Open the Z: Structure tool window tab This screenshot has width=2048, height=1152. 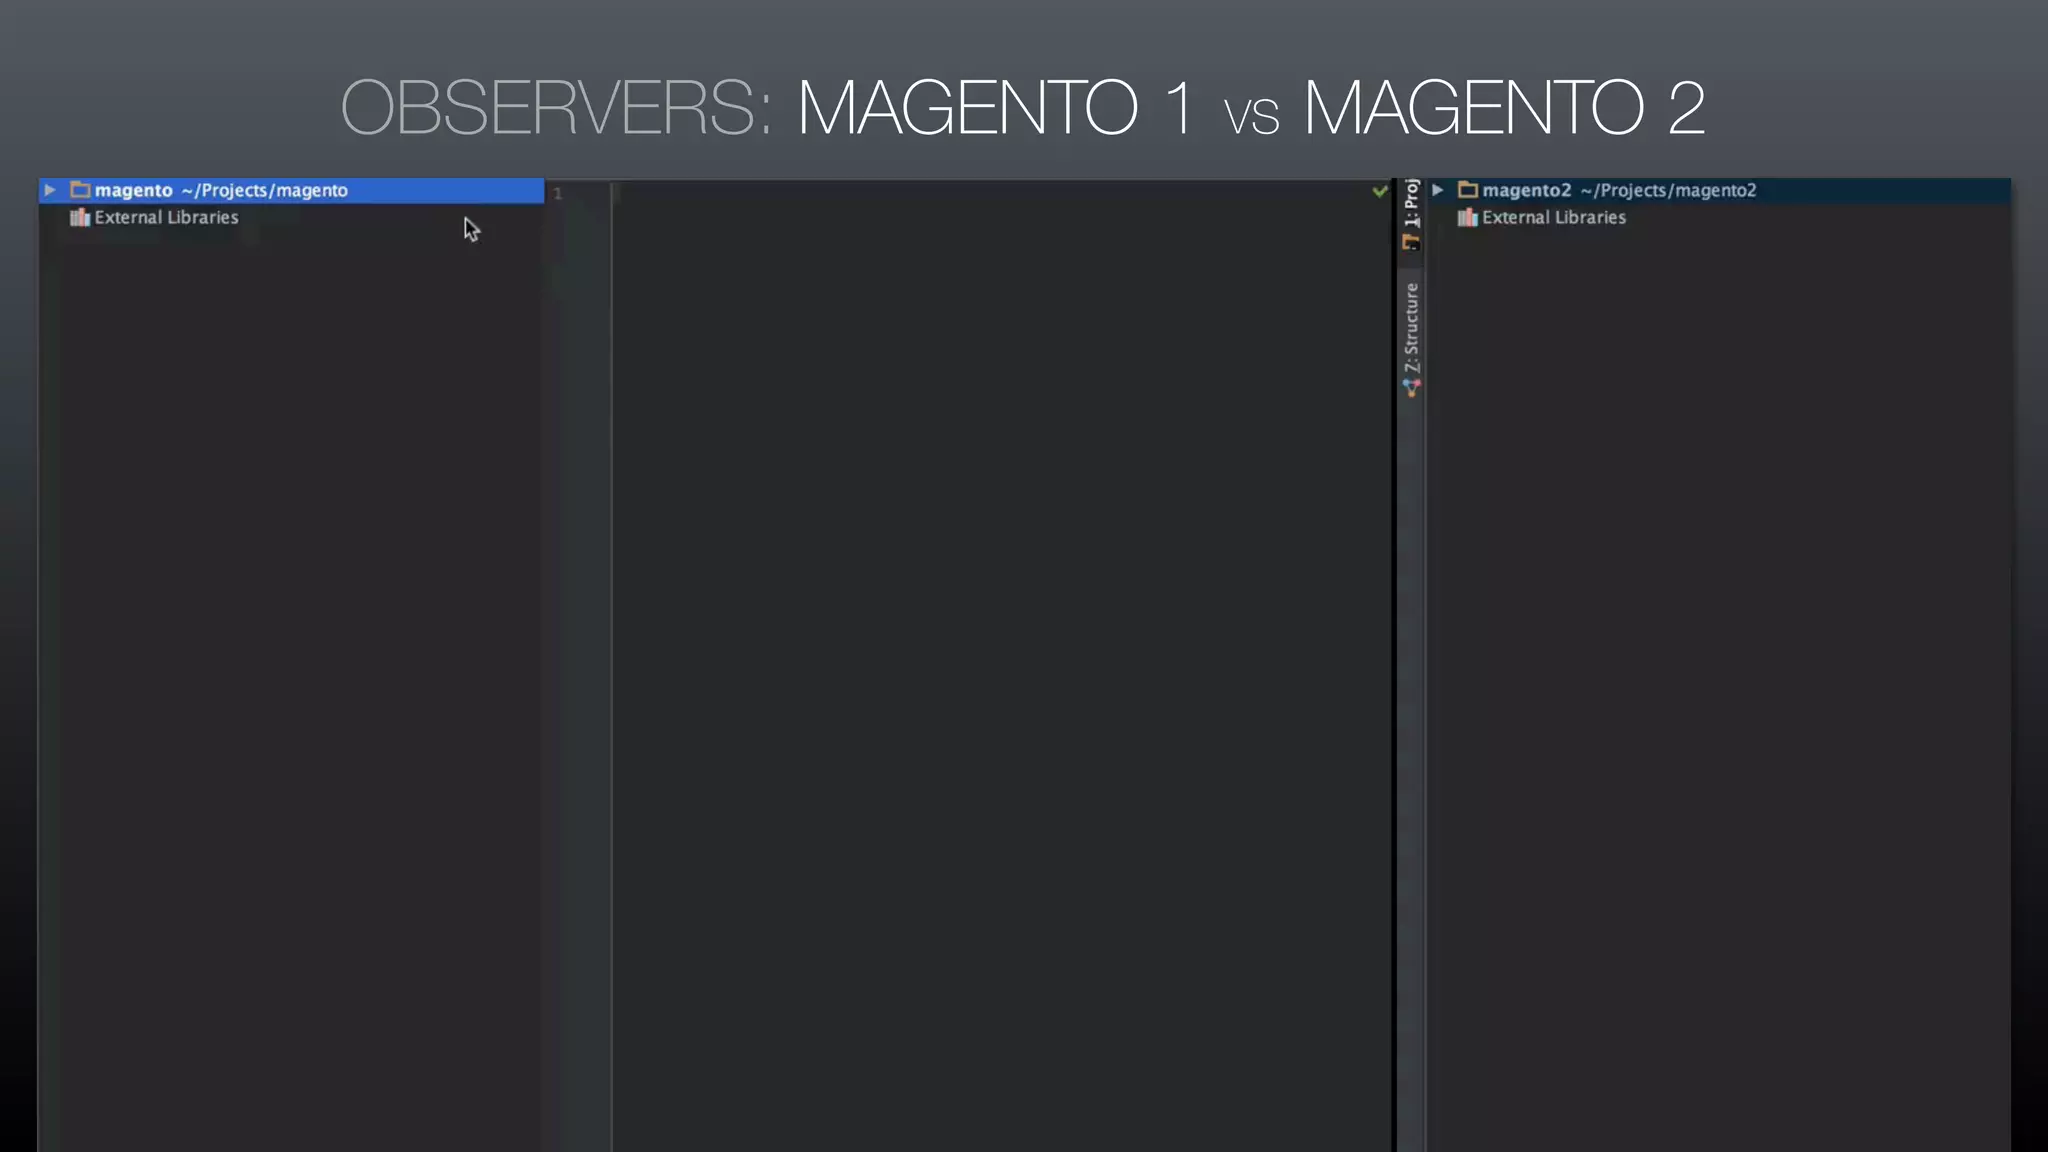(1411, 340)
